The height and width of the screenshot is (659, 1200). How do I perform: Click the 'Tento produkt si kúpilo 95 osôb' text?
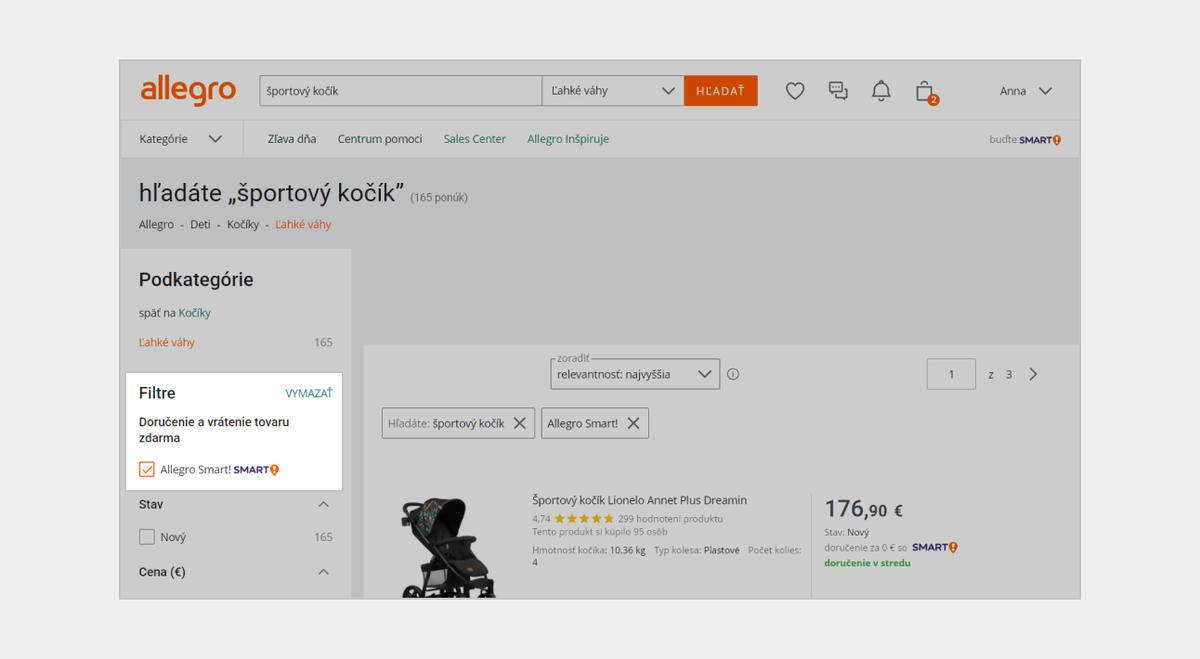(x=600, y=532)
